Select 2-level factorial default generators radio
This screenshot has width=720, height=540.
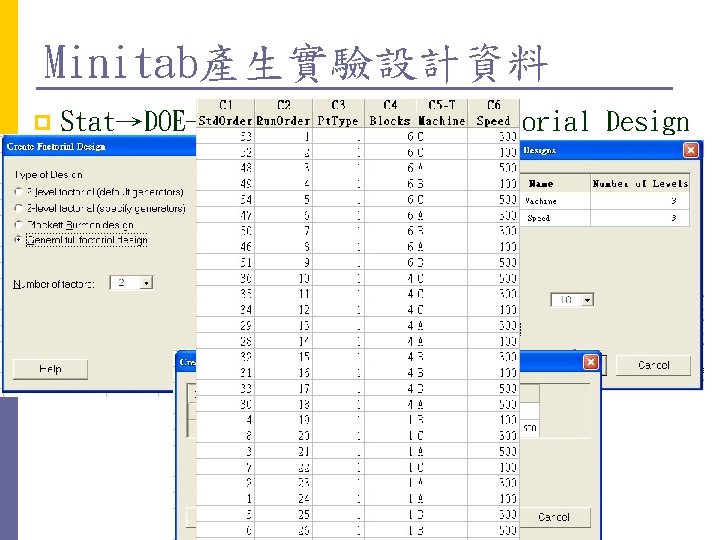coord(18,192)
